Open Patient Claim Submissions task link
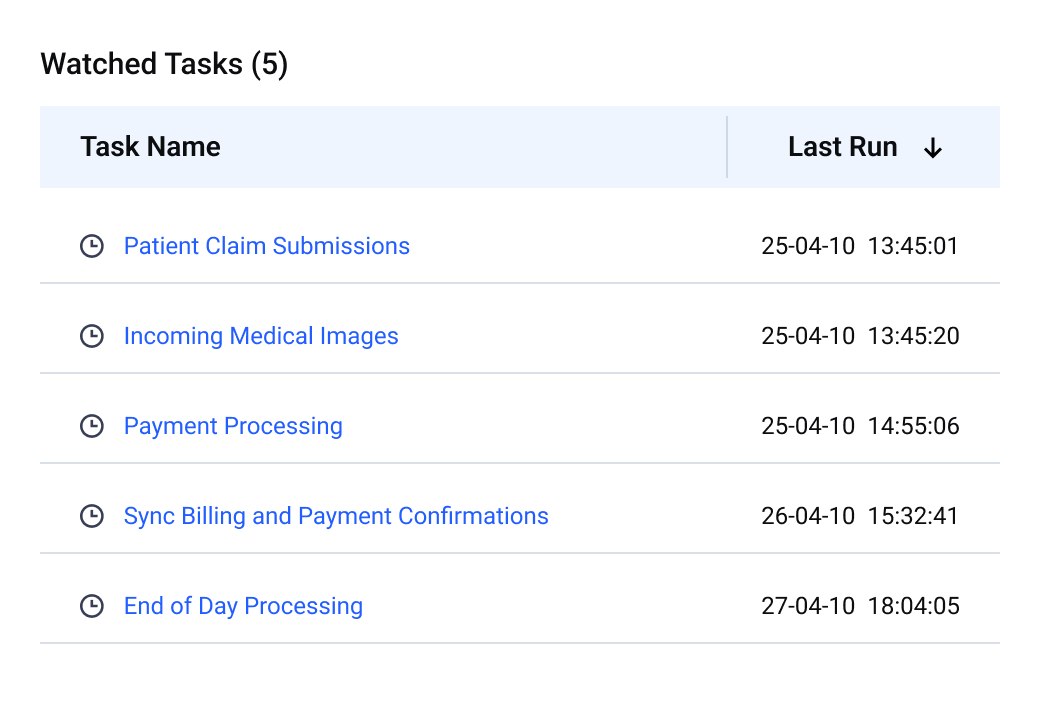This screenshot has width=1040, height=704. pos(266,246)
